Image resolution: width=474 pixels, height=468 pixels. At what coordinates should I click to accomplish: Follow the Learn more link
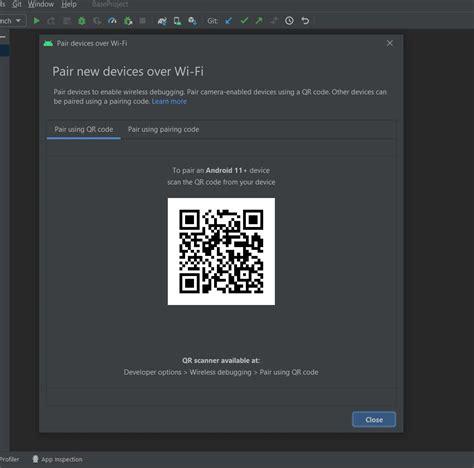169,101
